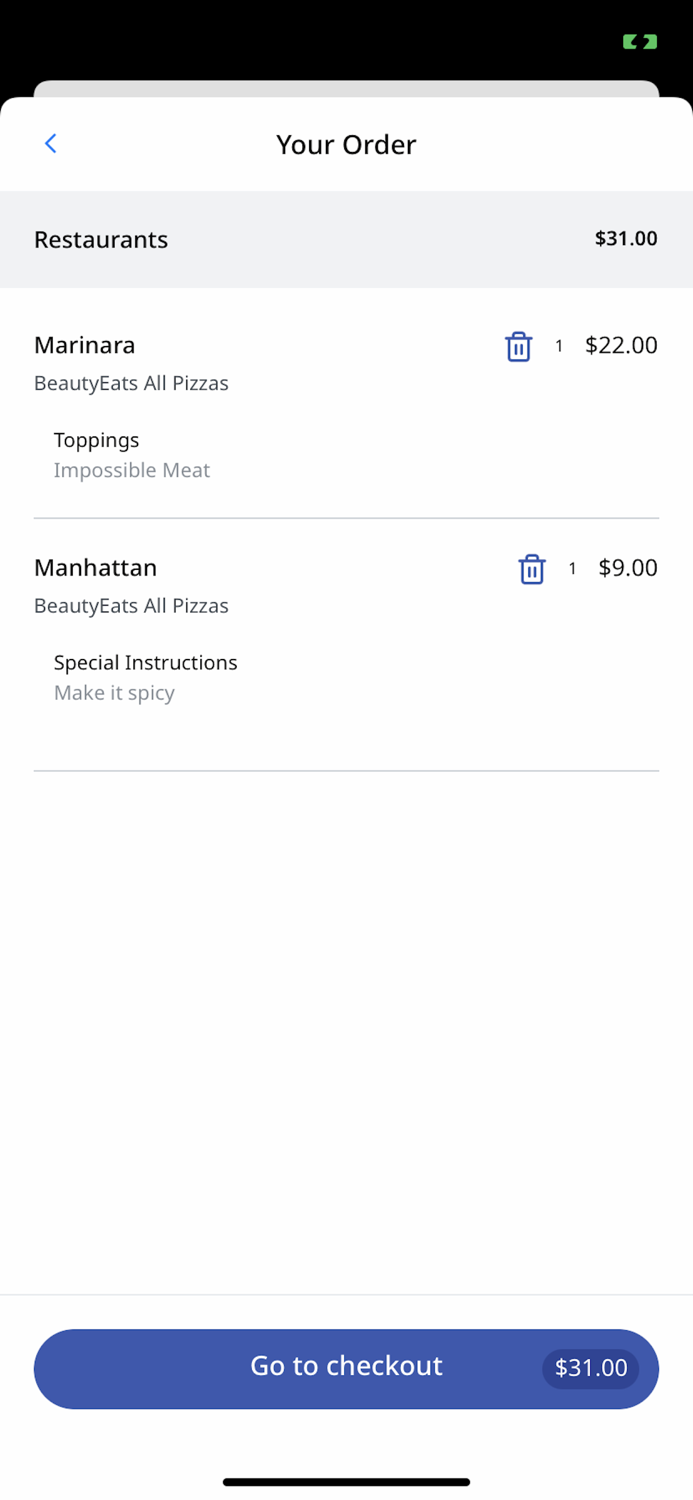Tap the quantity 1 beside Marinara
Screen dimensions: 693x1500
[x=559, y=346]
